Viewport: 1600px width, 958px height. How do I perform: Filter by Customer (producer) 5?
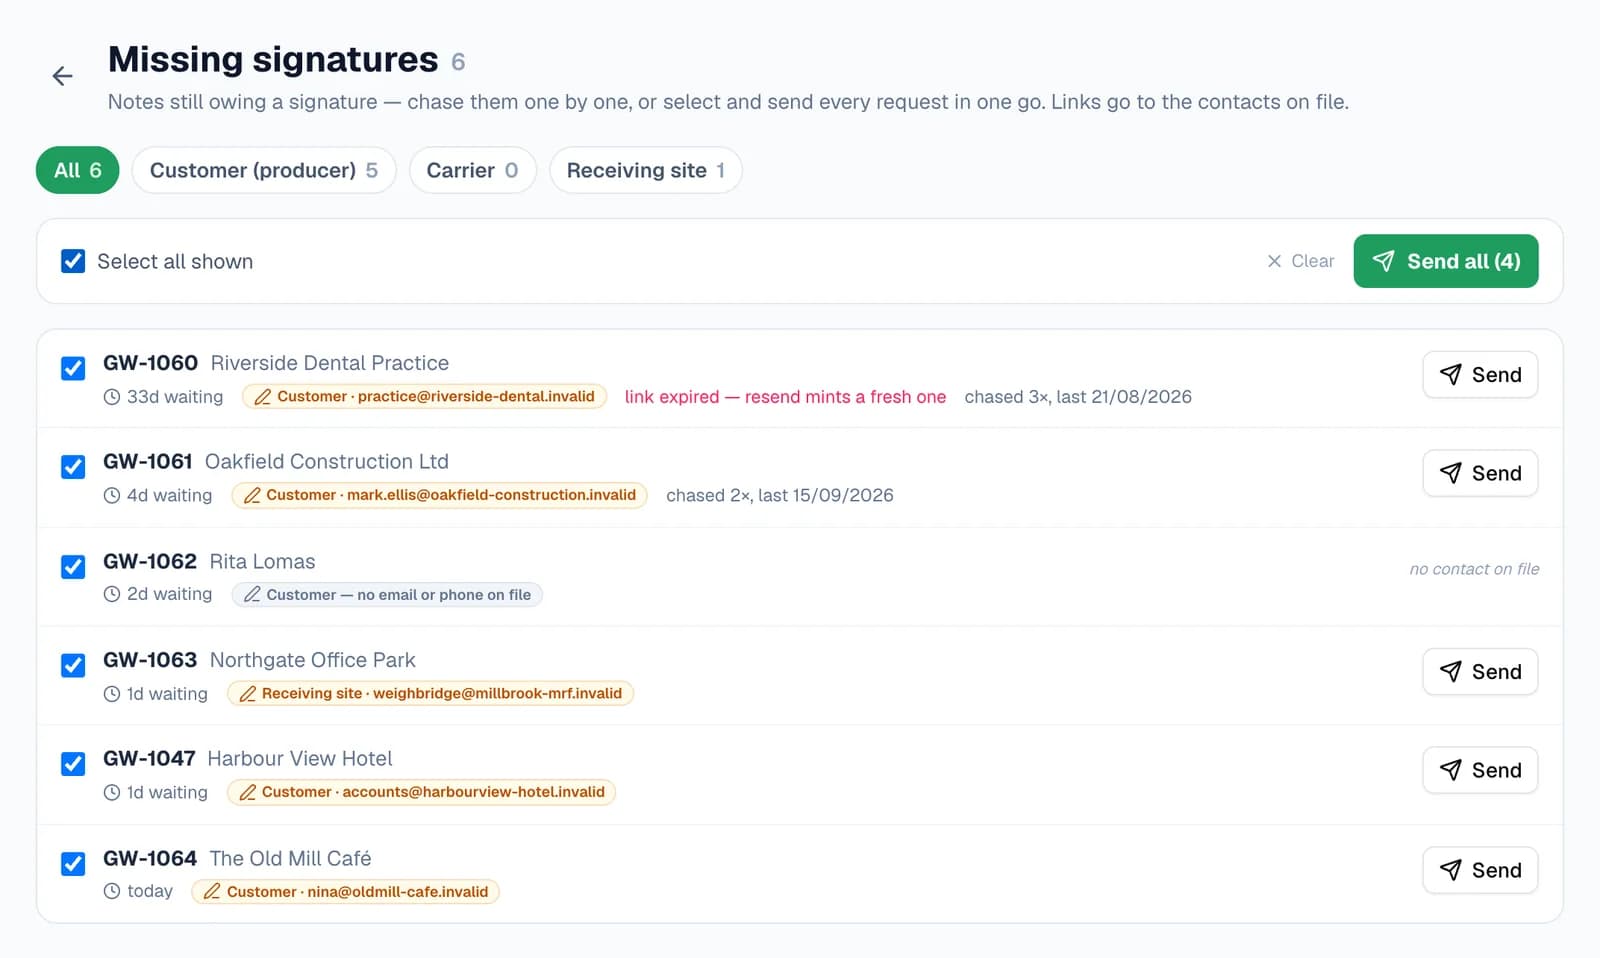tap(264, 170)
